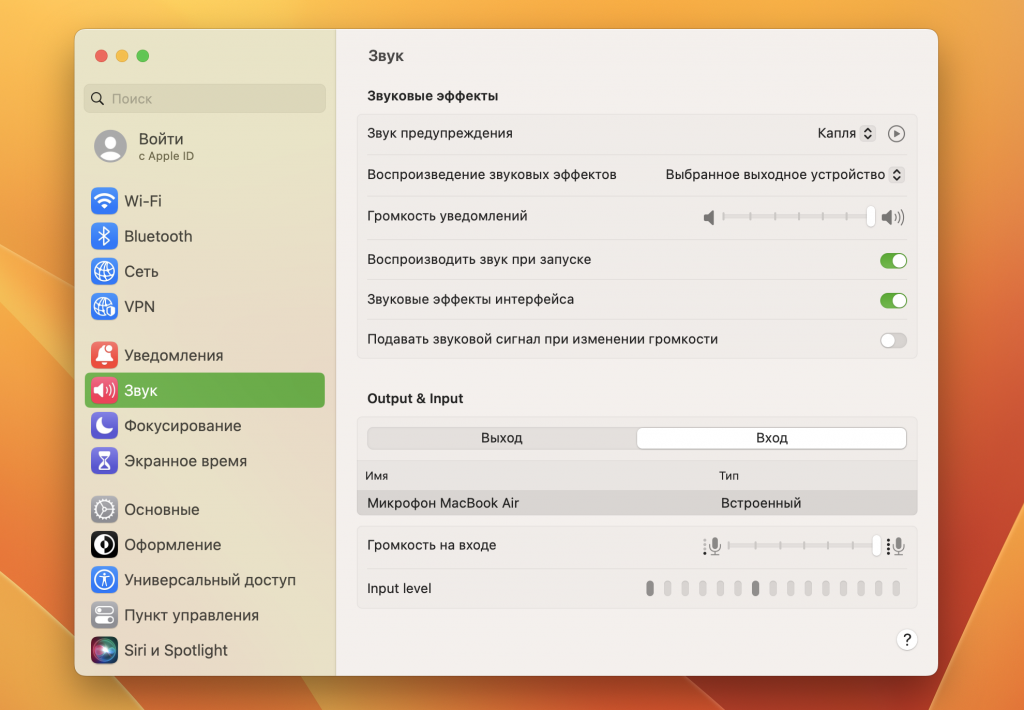
Task: Enable sound feedback on volume change toggle
Action: click(893, 340)
